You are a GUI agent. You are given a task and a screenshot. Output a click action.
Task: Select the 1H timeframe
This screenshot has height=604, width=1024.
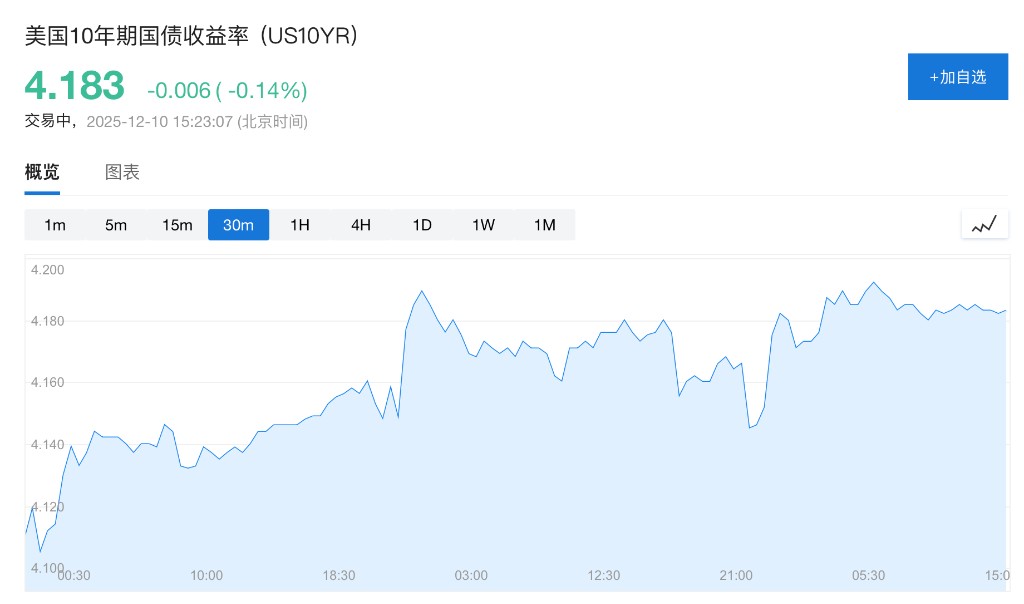(300, 225)
